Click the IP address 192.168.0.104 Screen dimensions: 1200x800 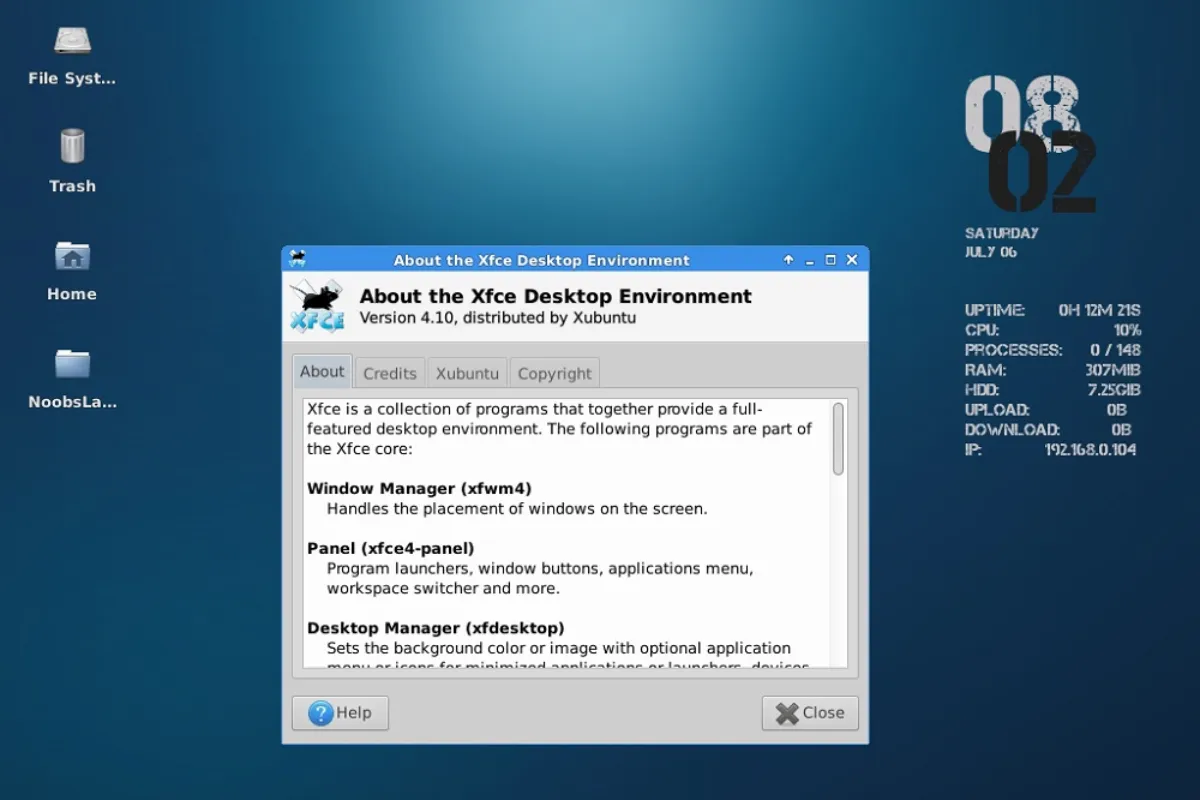click(1090, 450)
